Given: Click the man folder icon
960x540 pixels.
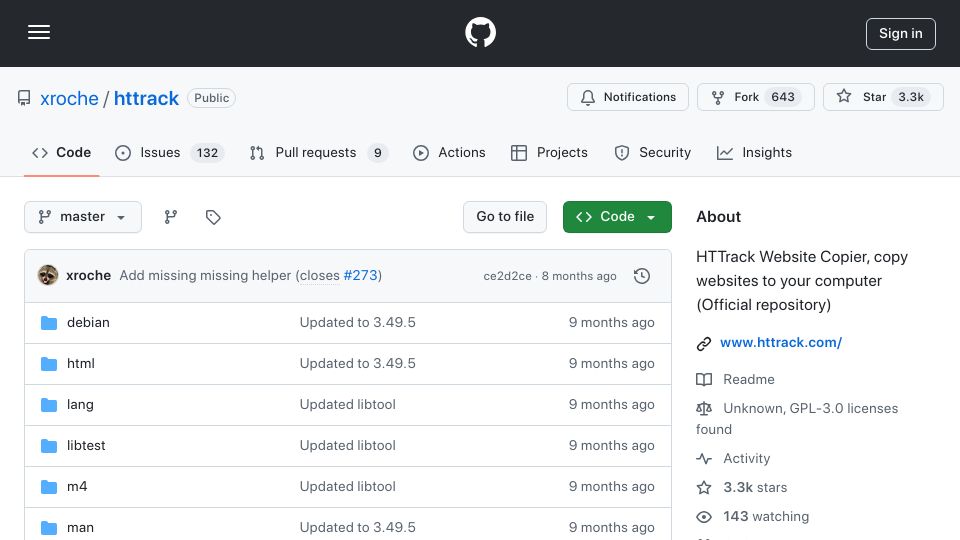Looking at the screenshot, I should [49, 528].
